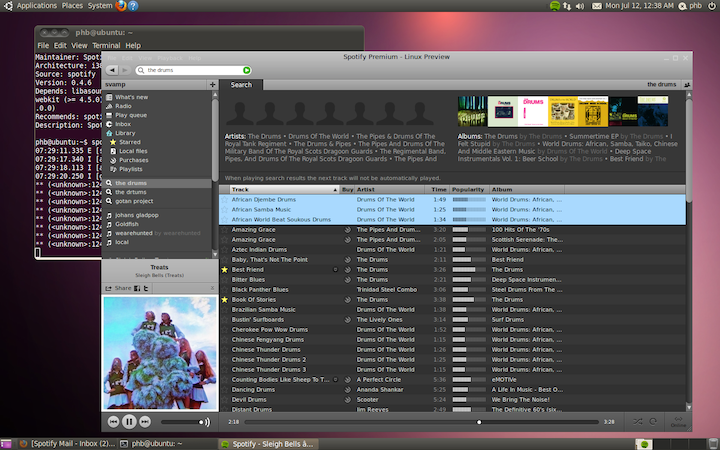
Task: Open the Ubuntu Applications menu
Action: click(36, 6)
